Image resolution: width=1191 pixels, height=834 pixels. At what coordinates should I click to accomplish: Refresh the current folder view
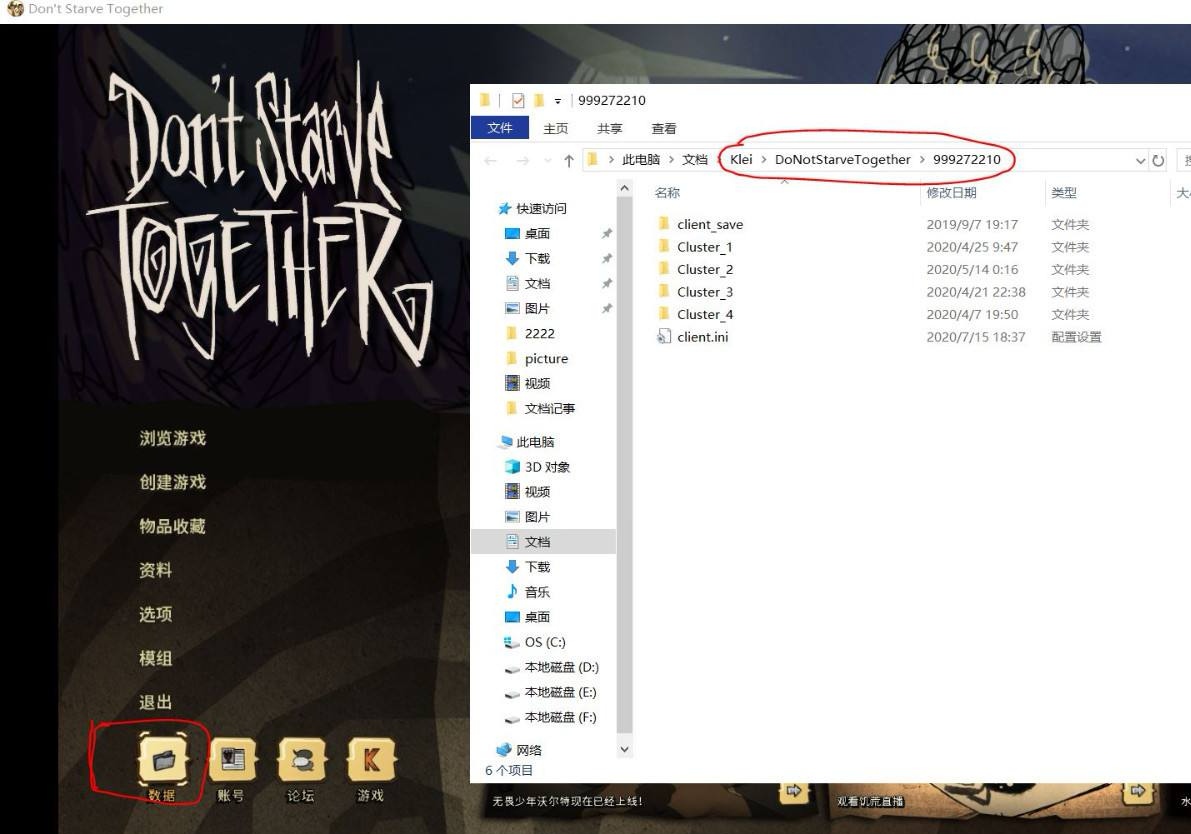click(1158, 160)
